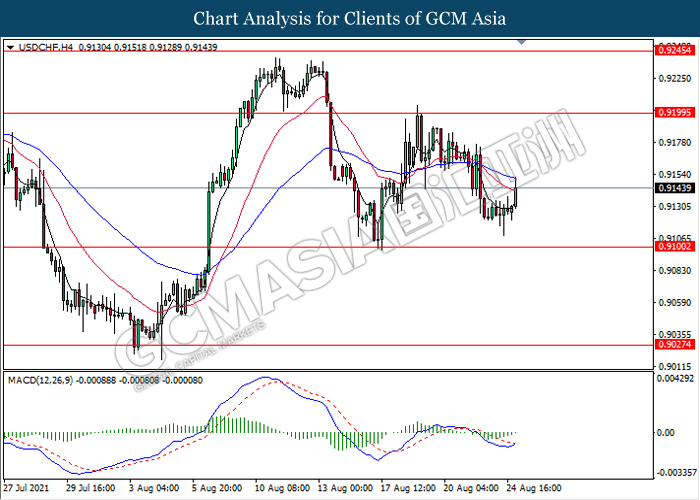The image size is (700, 500).
Task: Click the 13 Aug 00:00 time label
Action: click(346, 488)
